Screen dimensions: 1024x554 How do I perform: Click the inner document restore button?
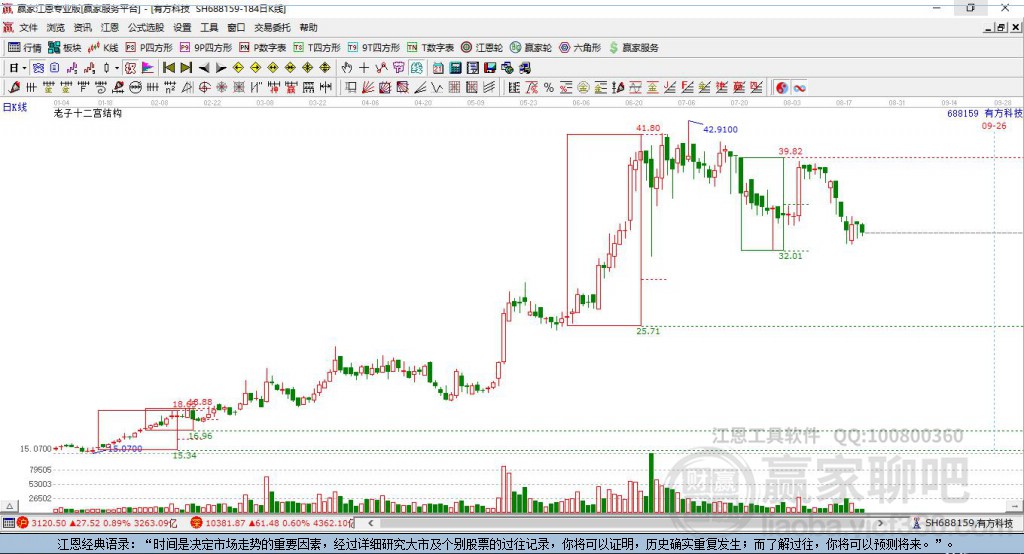tap(1000, 27)
